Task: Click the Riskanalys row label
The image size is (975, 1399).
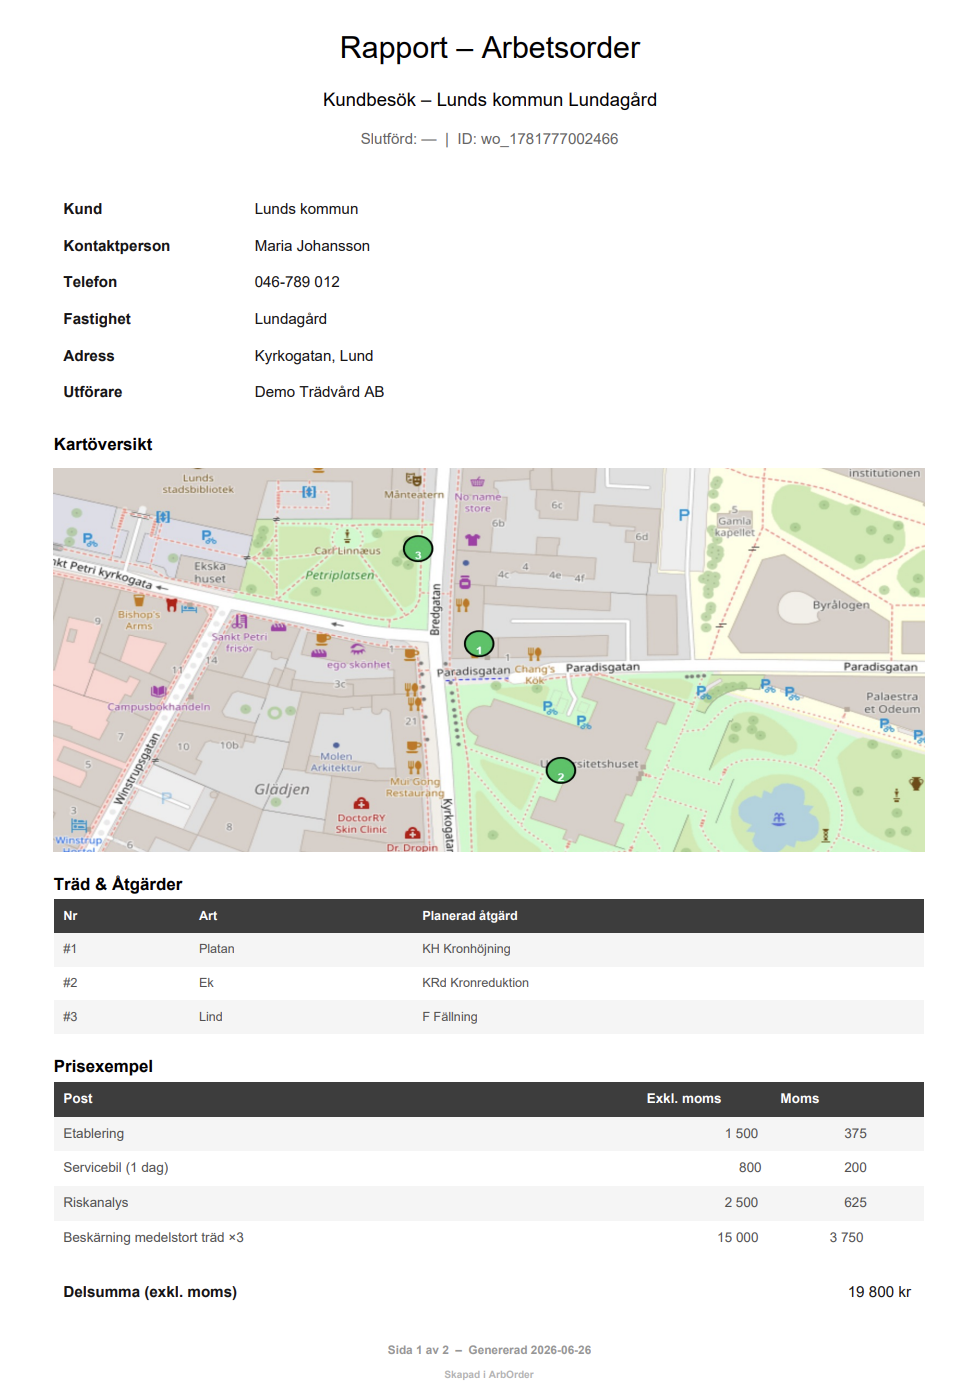Action: (96, 1202)
